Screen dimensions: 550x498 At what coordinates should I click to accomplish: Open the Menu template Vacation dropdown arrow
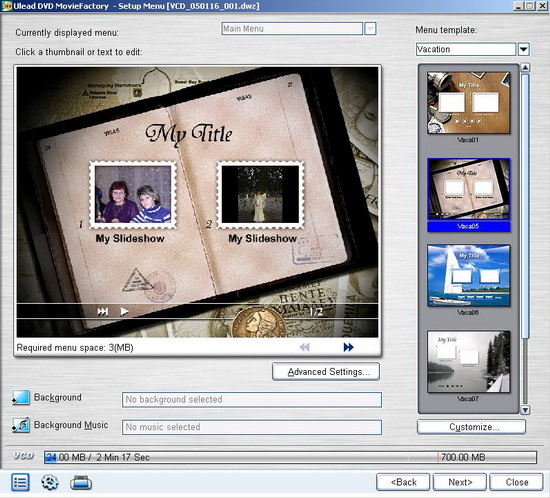pos(524,49)
